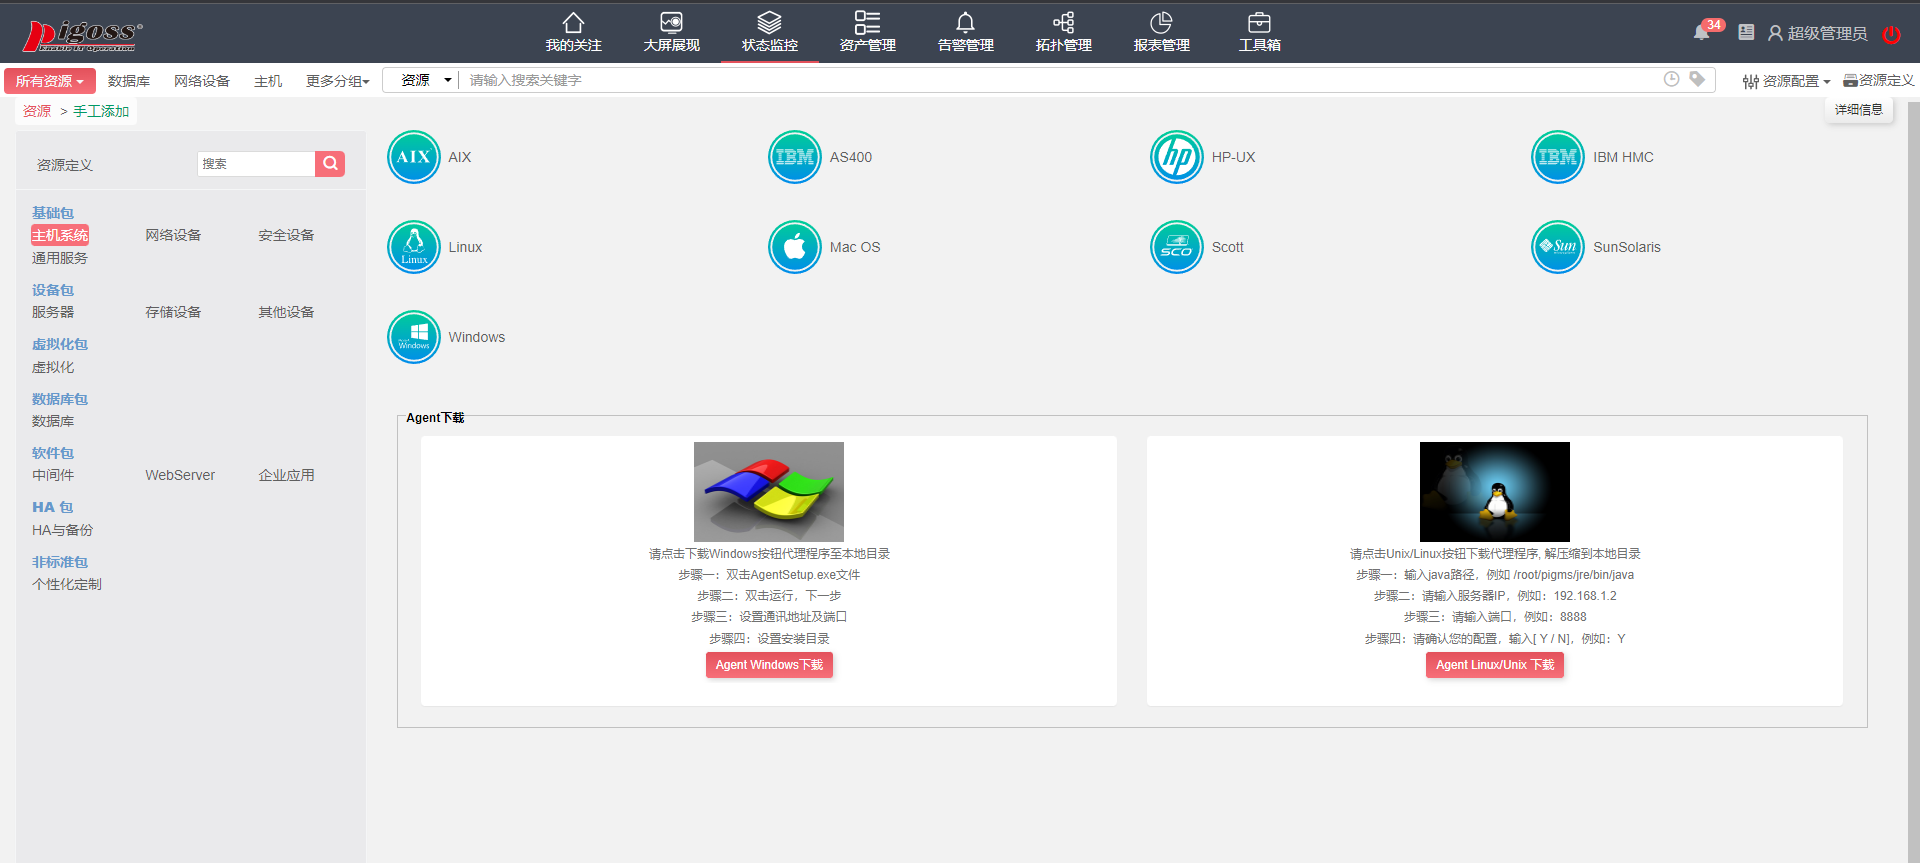The image size is (1920, 863).
Task: Click Agent Linux/Unix 下载 button
Action: point(1495,665)
